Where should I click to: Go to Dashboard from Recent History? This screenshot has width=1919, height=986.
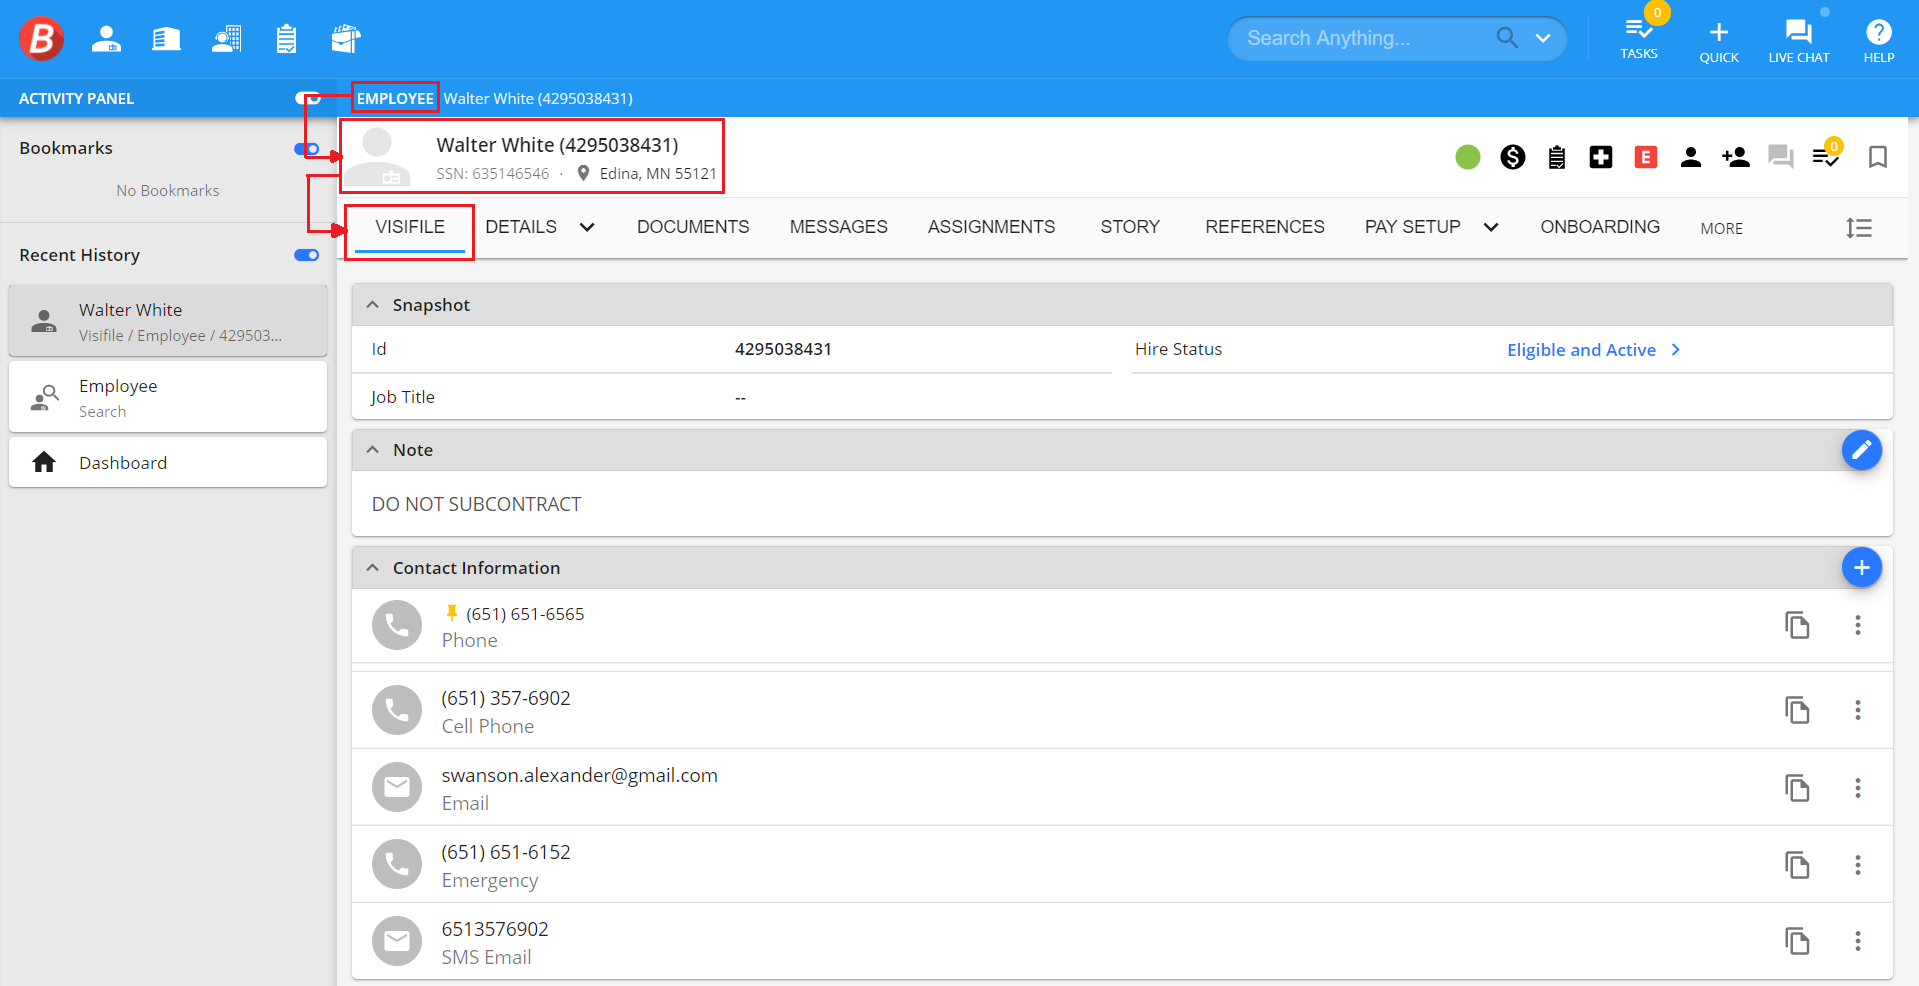(168, 462)
